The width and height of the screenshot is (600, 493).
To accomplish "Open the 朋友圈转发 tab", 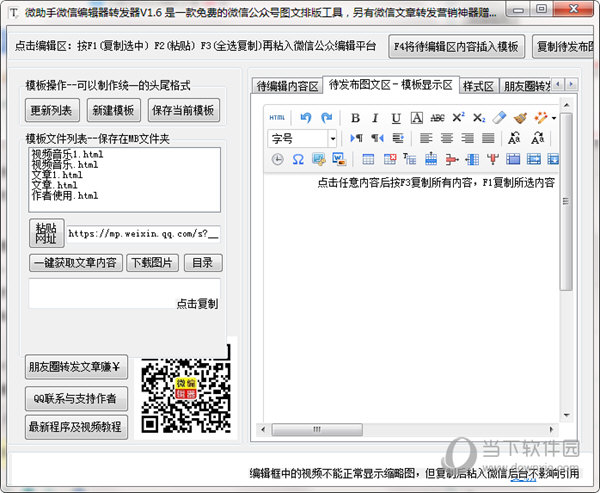I will 527,87.
